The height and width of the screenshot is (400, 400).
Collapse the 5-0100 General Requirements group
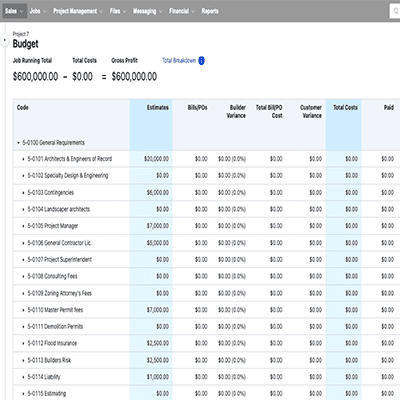[18, 143]
